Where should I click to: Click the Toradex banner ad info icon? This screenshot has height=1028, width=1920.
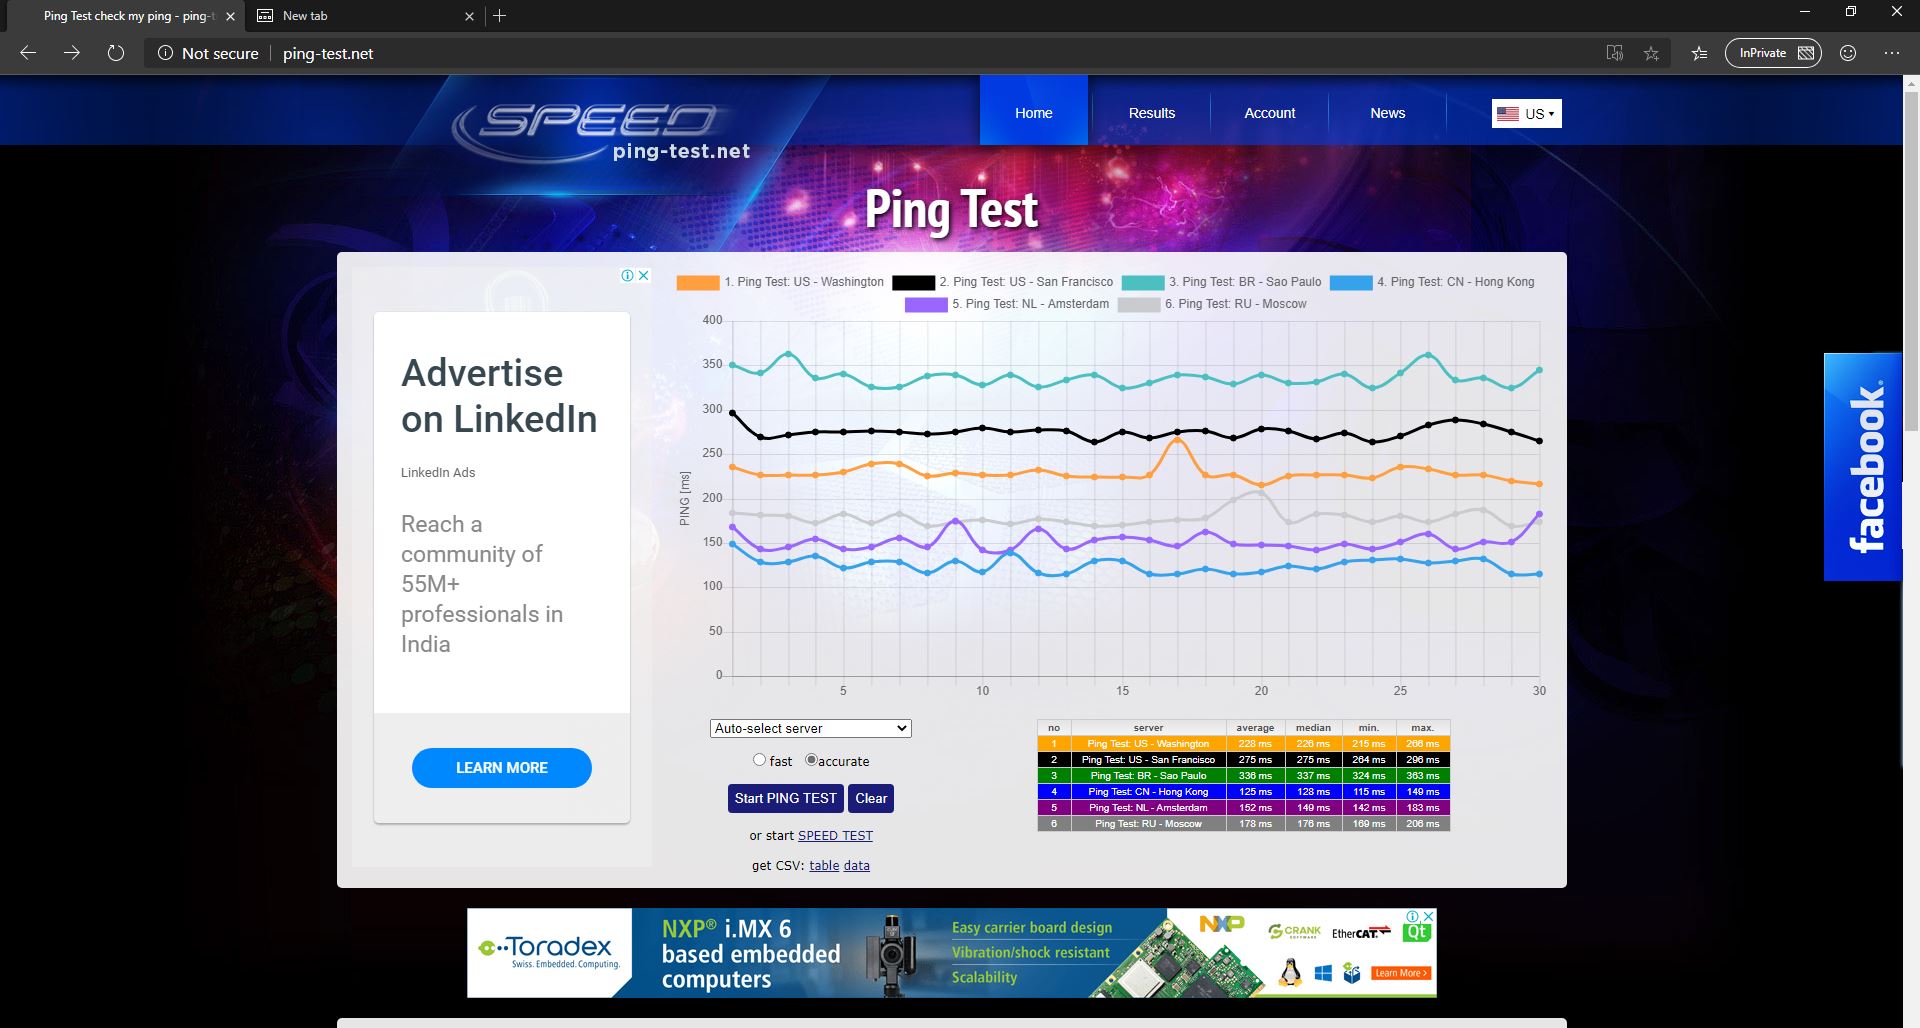coord(1413,916)
